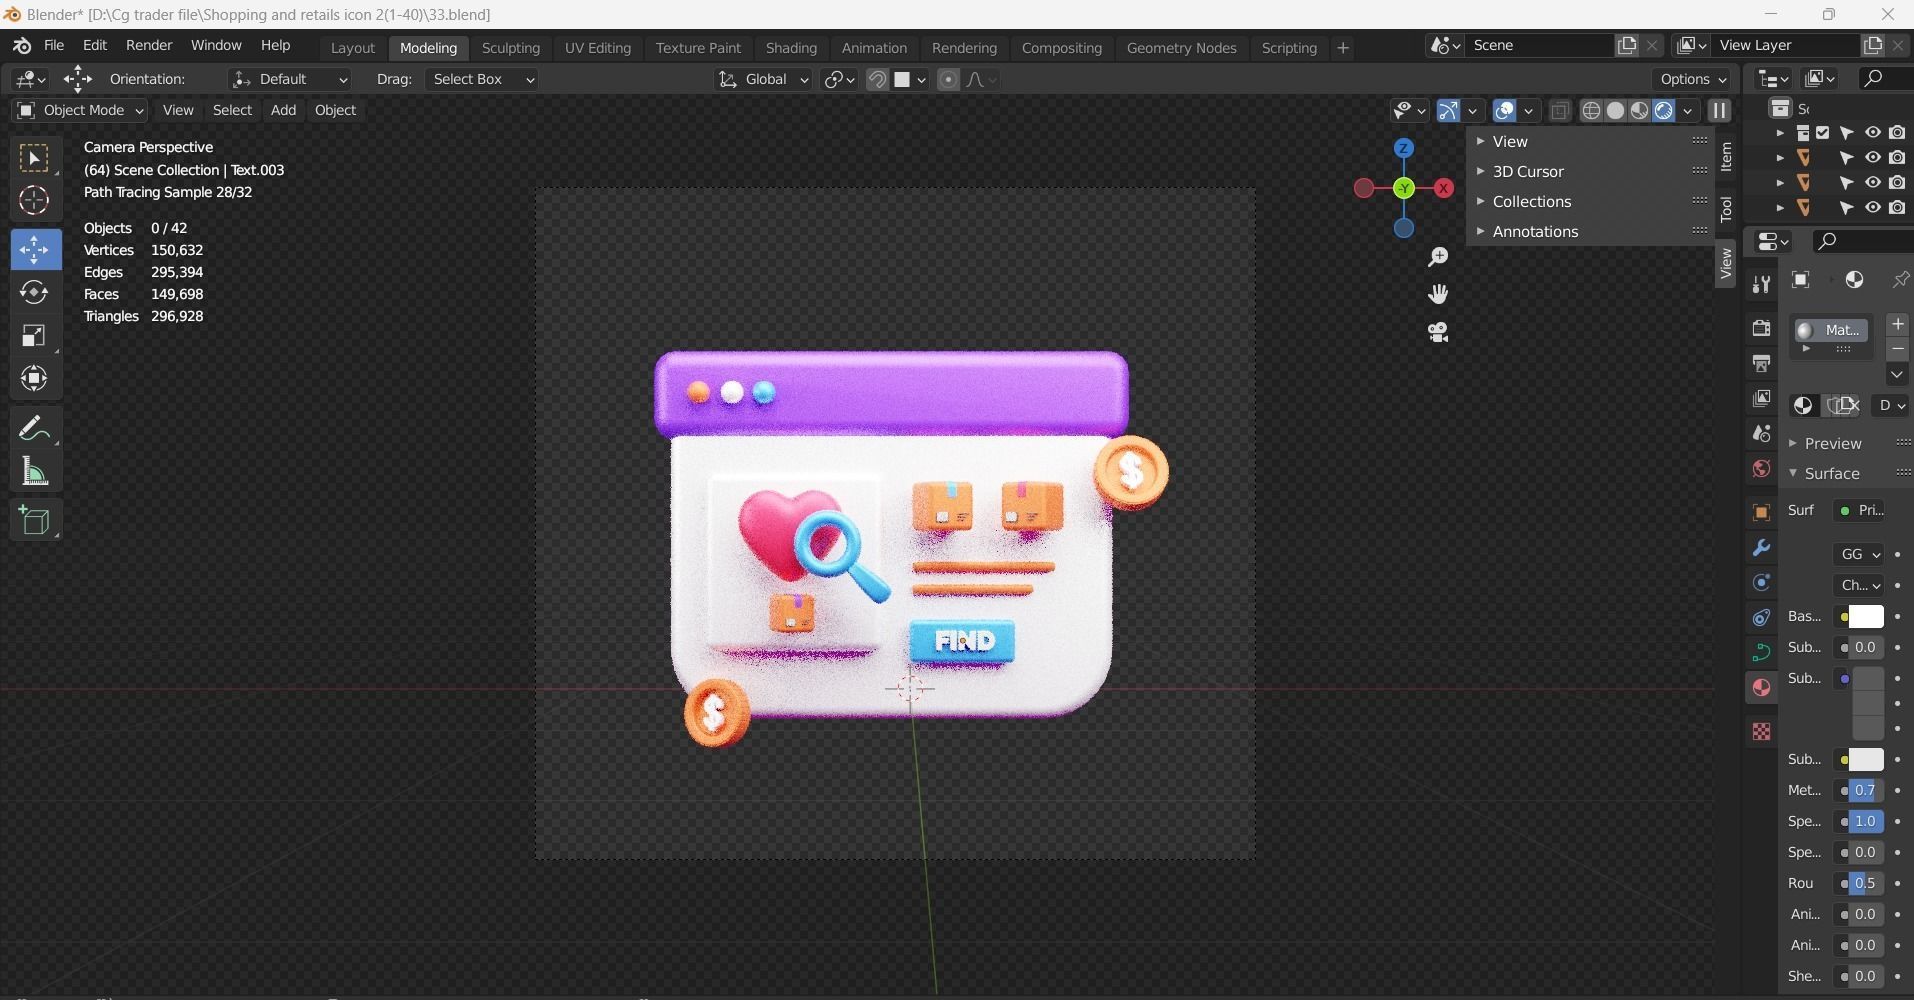The width and height of the screenshot is (1914, 1000).
Task: Open the sidebar Item tab
Action: [1726, 157]
